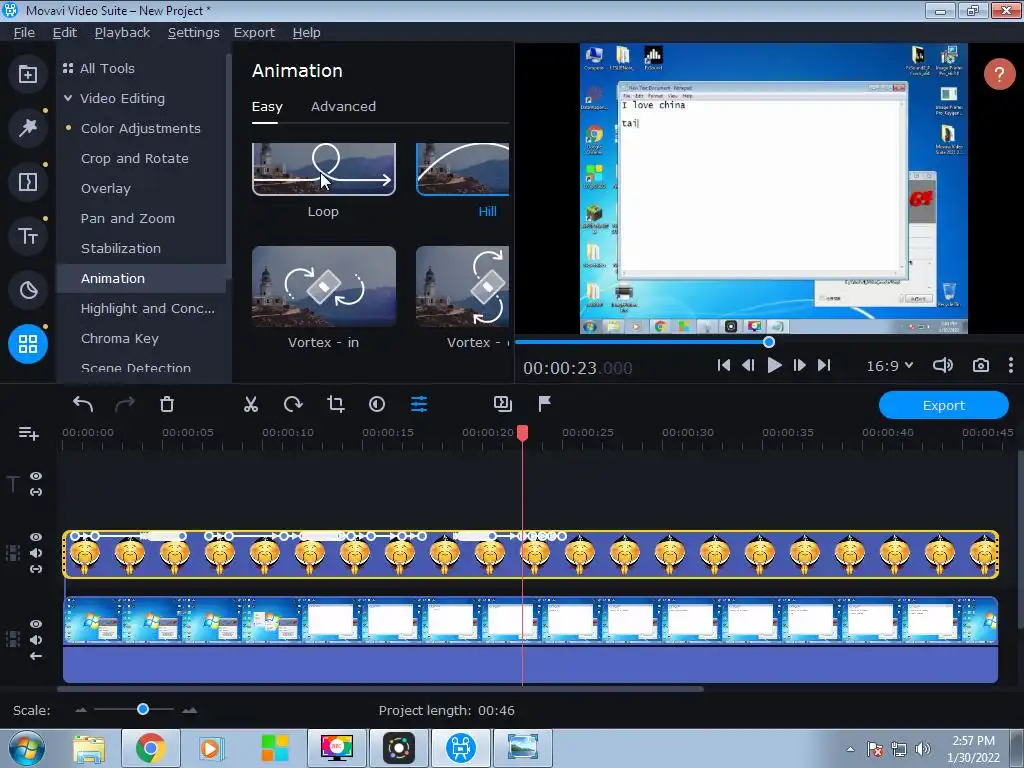
Task: Step back one frame
Action: click(x=748, y=366)
